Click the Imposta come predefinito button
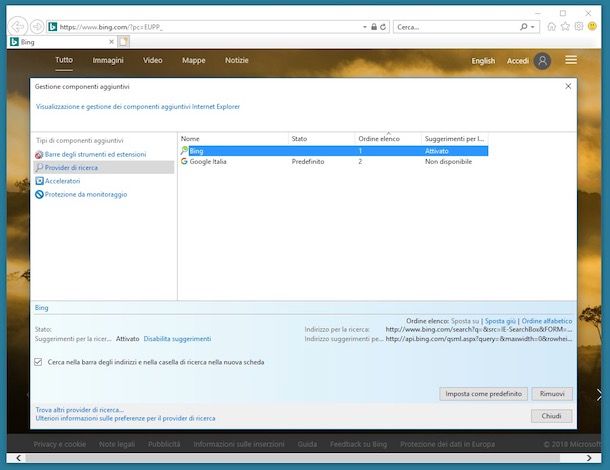 pos(484,394)
